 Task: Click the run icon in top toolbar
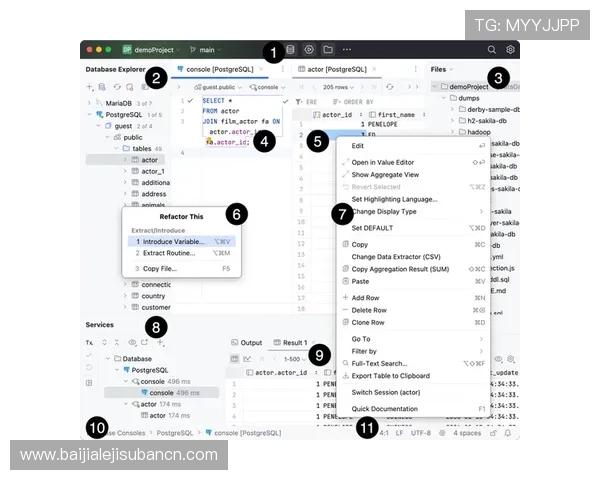point(309,49)
